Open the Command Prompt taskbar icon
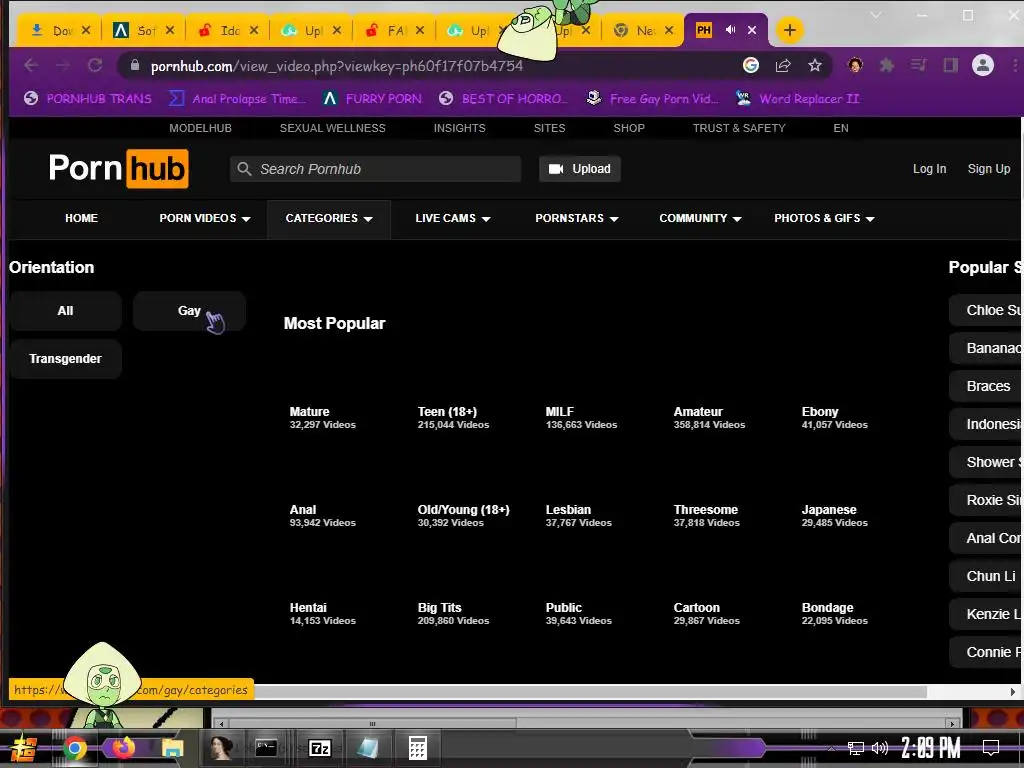The image size is (1024, 768). (x=266, y=748)
